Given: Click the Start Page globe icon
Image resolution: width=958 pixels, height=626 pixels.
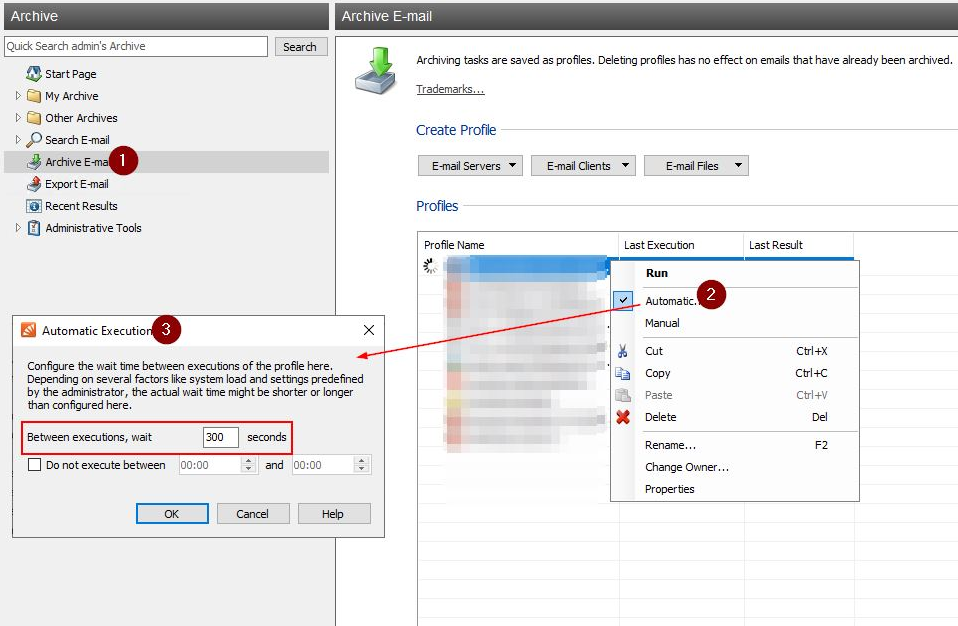Looking at the screenshot, I should [34, 74].
